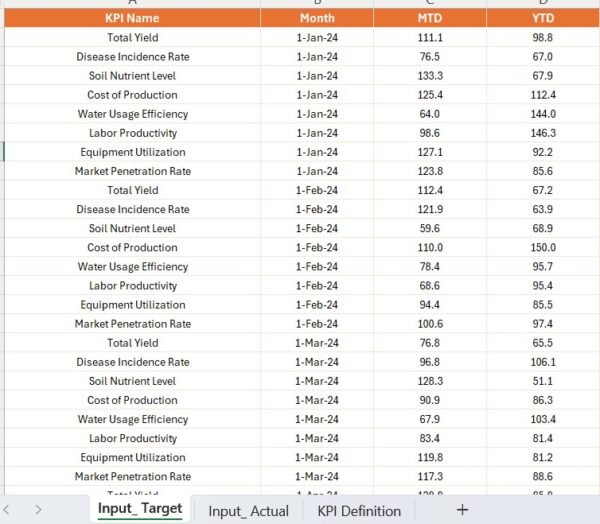
Task: Click MTD value 76.8
Action: point(430,343)
